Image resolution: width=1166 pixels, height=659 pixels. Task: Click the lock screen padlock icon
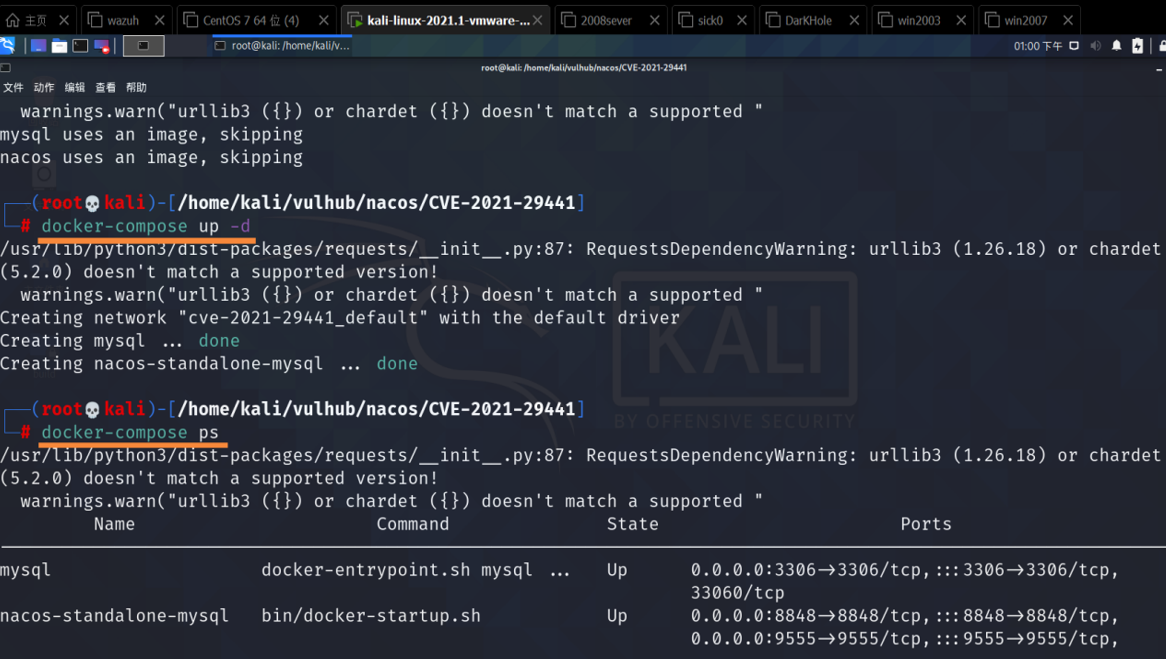click(x=1162, y=46)
